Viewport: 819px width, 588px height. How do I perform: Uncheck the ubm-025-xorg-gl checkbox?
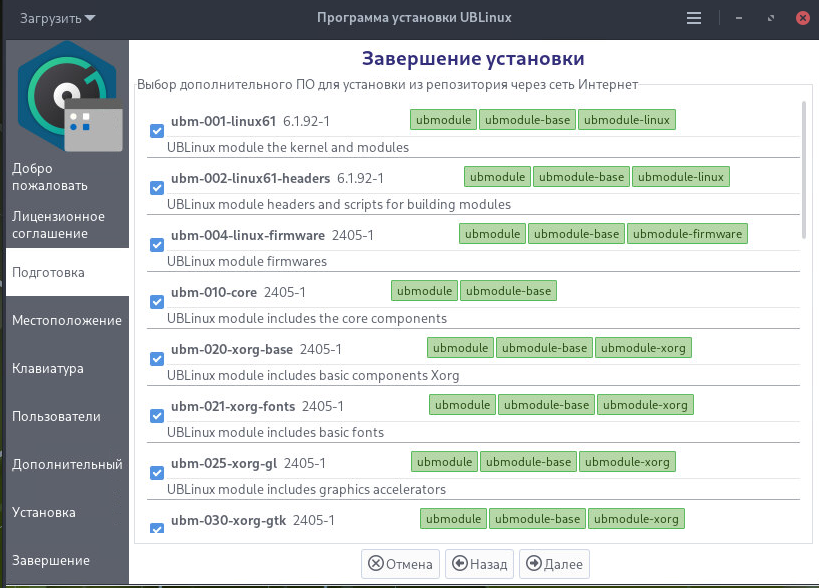click(157, 472)
